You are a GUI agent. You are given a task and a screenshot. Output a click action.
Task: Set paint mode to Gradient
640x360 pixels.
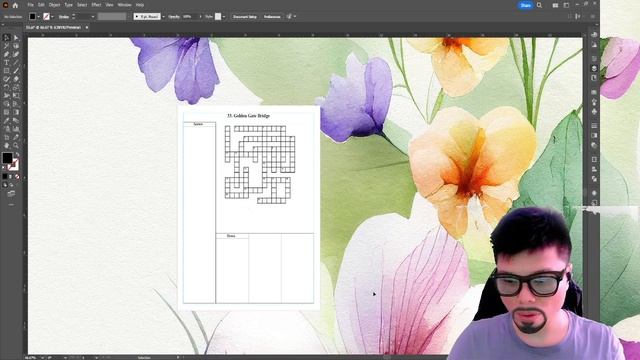click(x=11, y=177)
